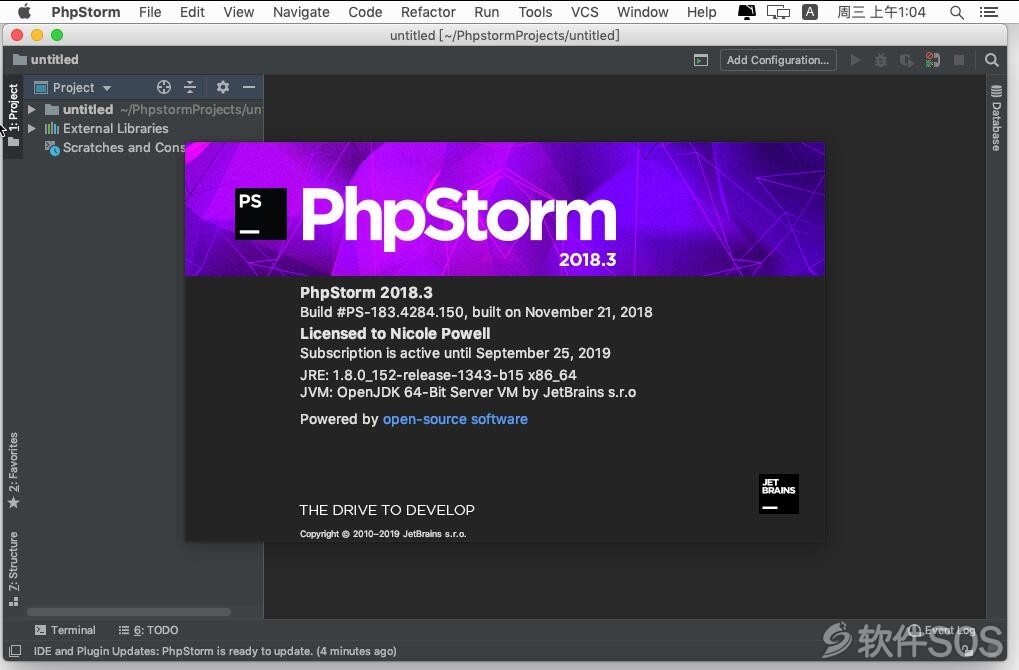This screenshot has height=670, width=1019.
Task: Open the Event Log
Action: click(x=942, y=630)
